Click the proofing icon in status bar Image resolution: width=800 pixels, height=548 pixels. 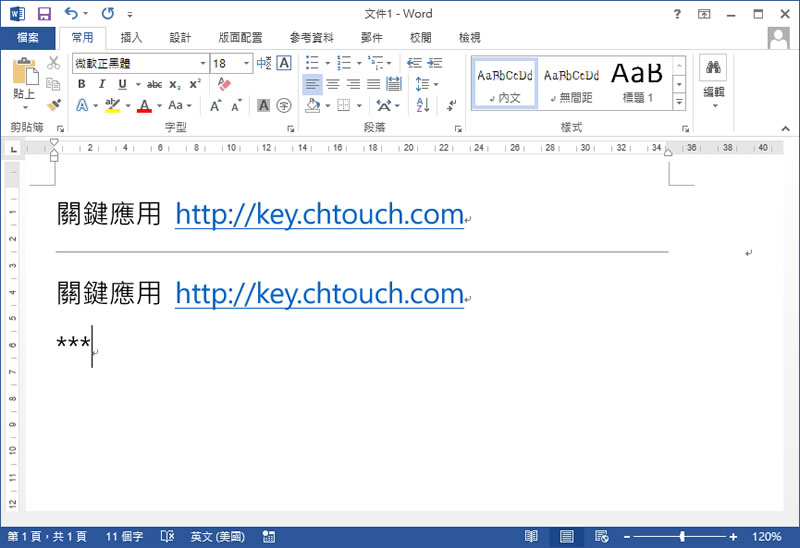[167, 536]
